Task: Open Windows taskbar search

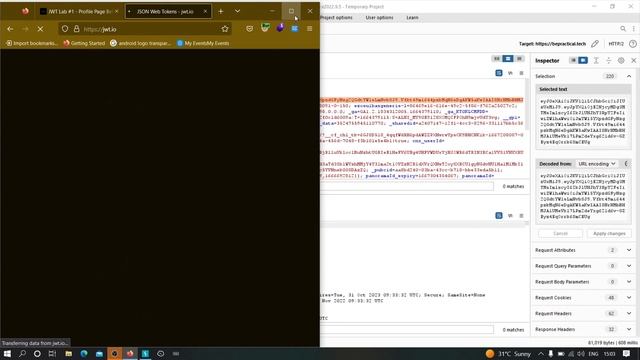Action: tap(22, 353)
